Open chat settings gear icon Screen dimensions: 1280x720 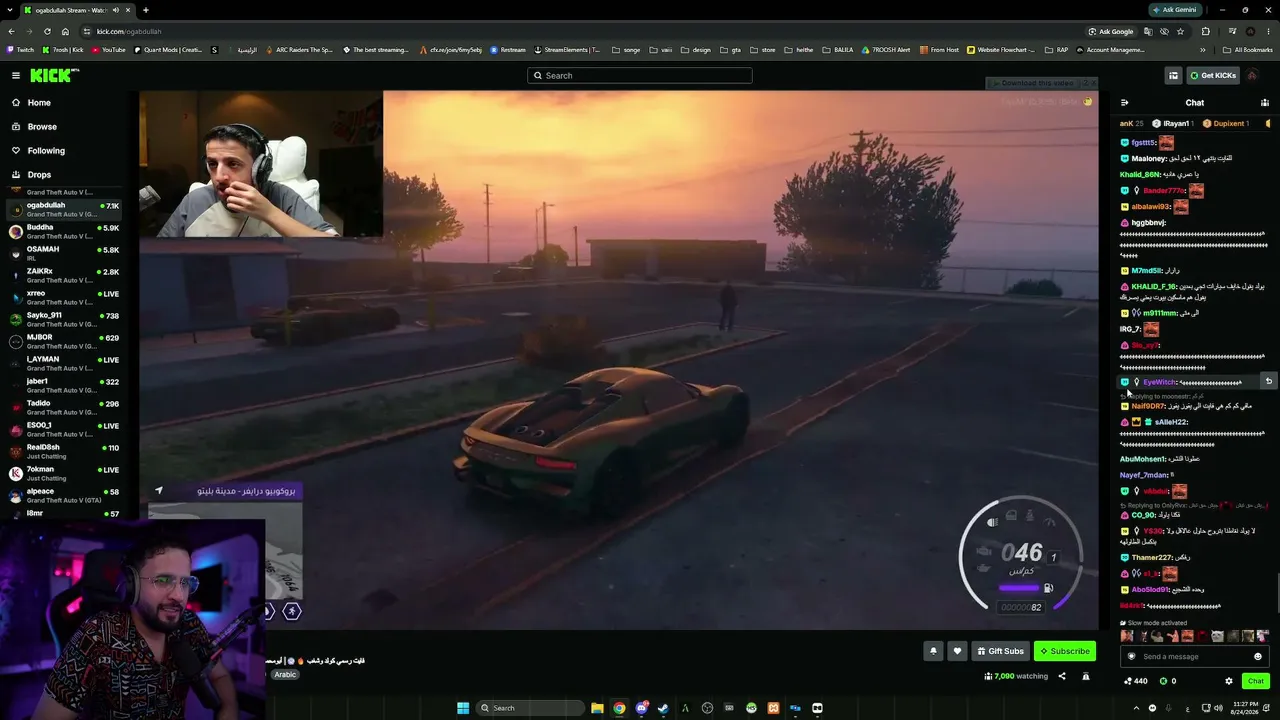tap(1229, 681)
